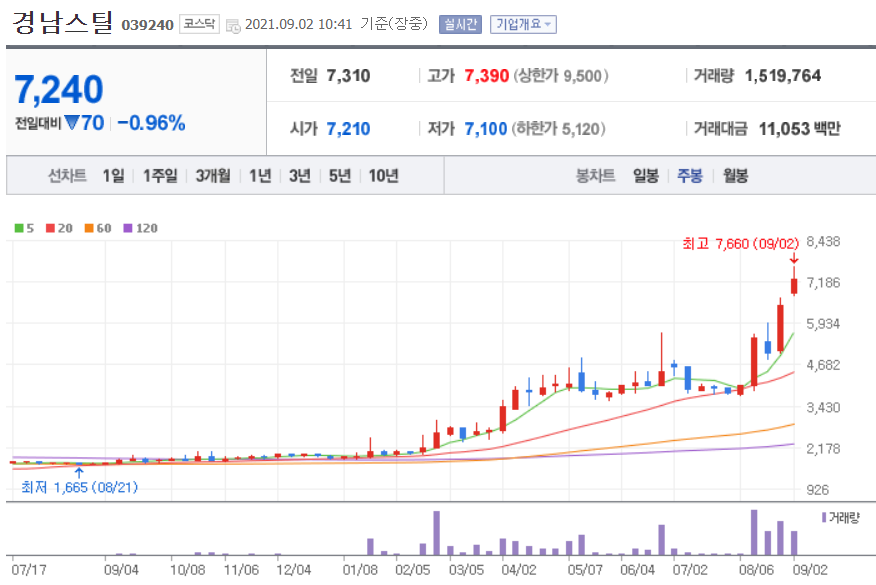The width and height of the screenshot is (876, 585).
Task: Click the purple 거래량 volume legend icon
Action: (824, 518)
